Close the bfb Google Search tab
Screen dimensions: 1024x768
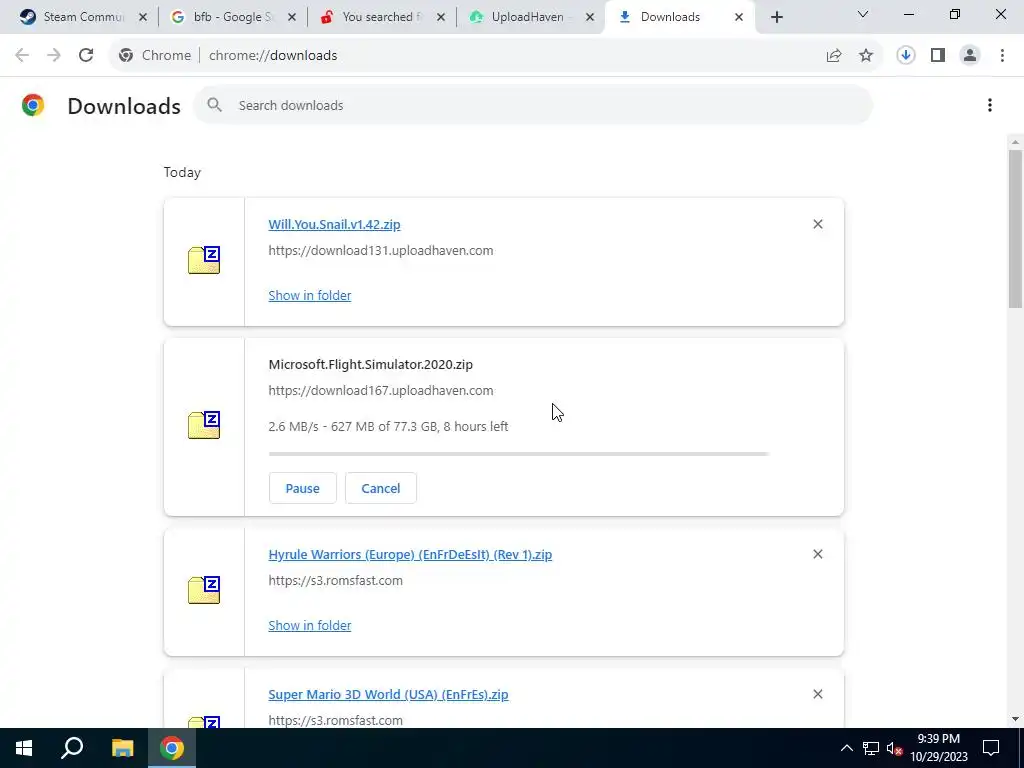[292, 17]
